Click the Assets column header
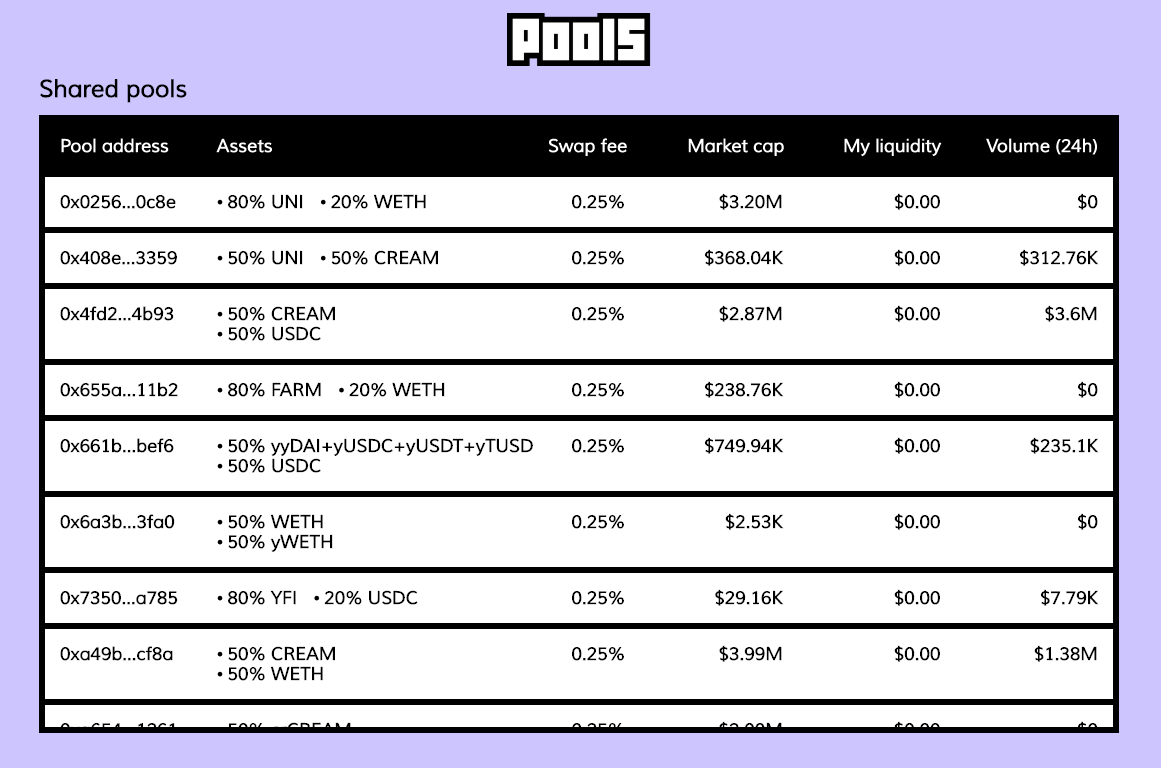The width and height of the screenshot is (1161, 768). coord(244,146)
